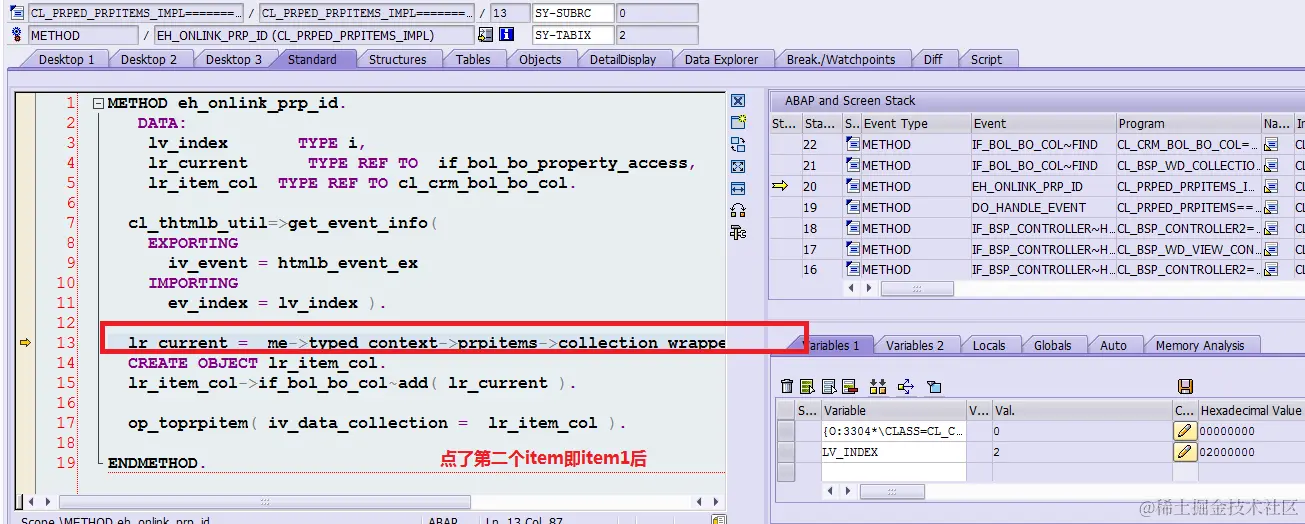Click the Full Screen tool icon
The width and height of the screenshot is (1305, 524).
[738, 166]
